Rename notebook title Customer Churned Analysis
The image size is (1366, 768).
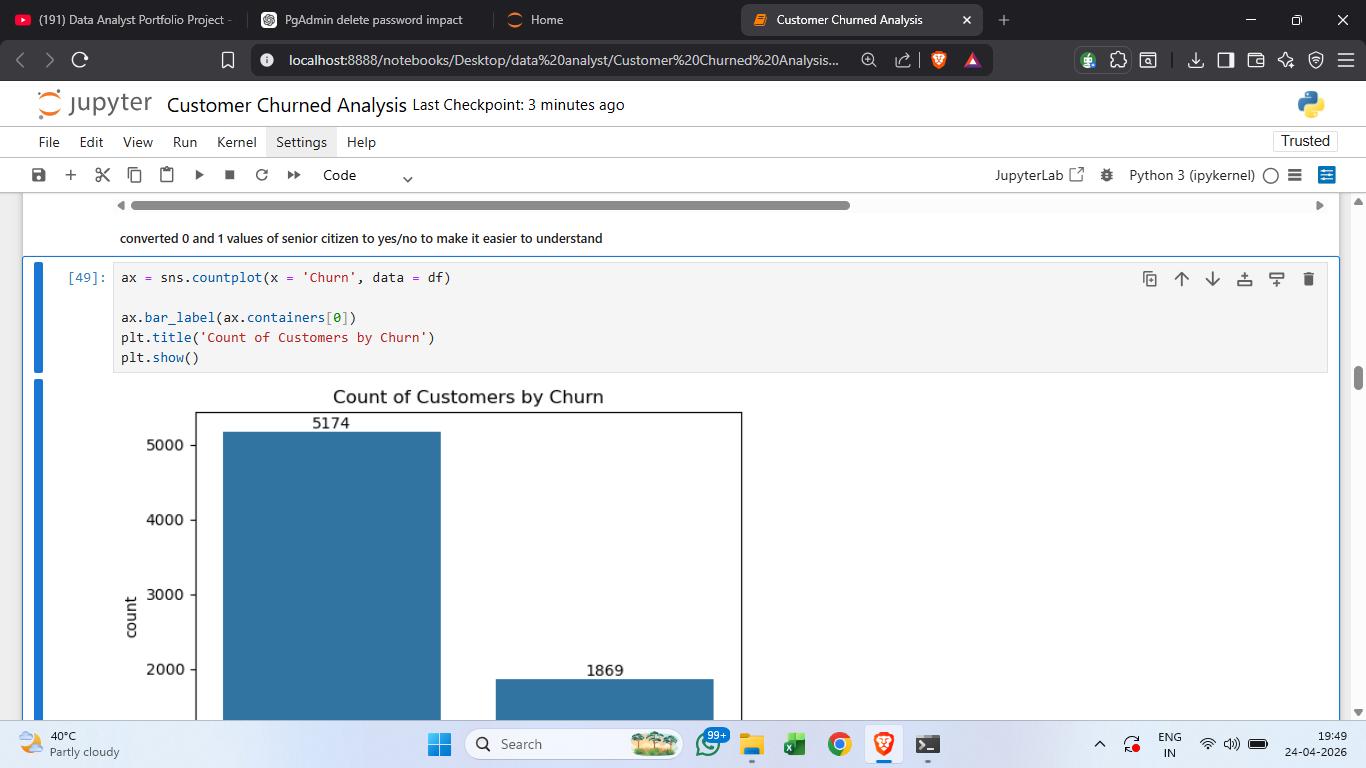(x=287, y=105)
